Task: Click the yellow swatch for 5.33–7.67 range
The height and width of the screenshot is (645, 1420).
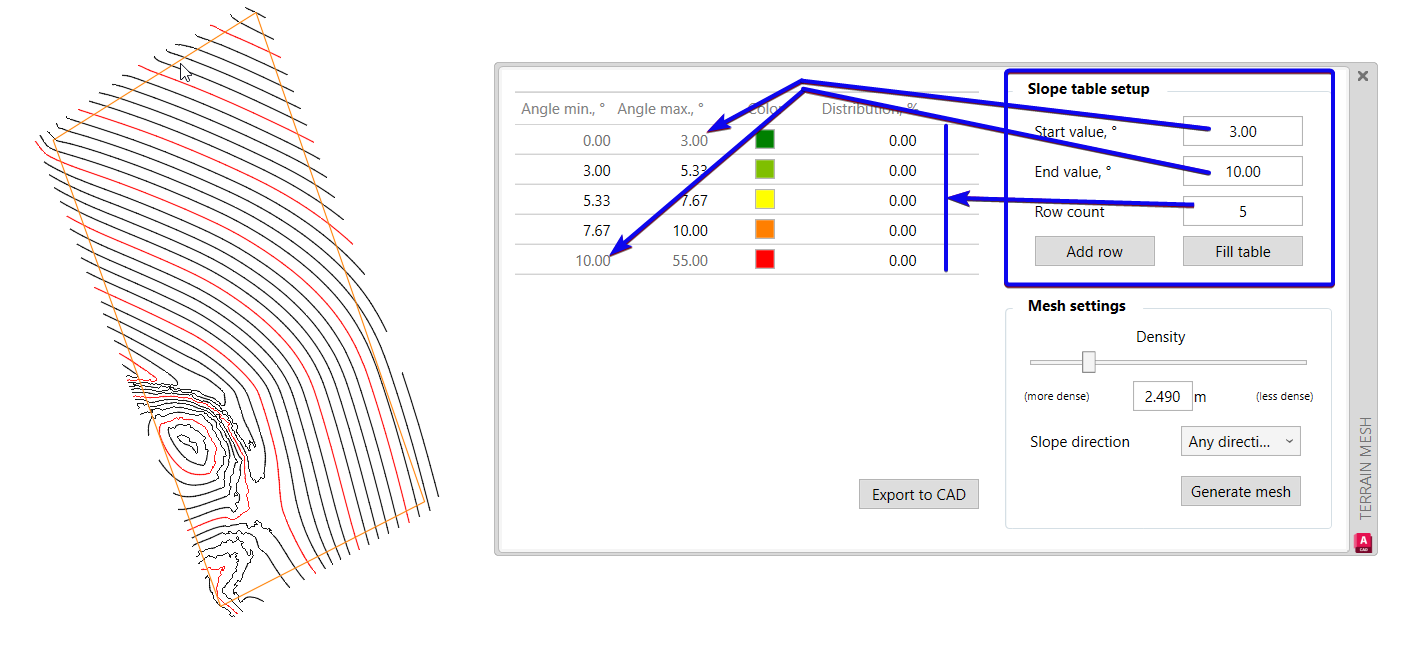Action: pos(764,200)
